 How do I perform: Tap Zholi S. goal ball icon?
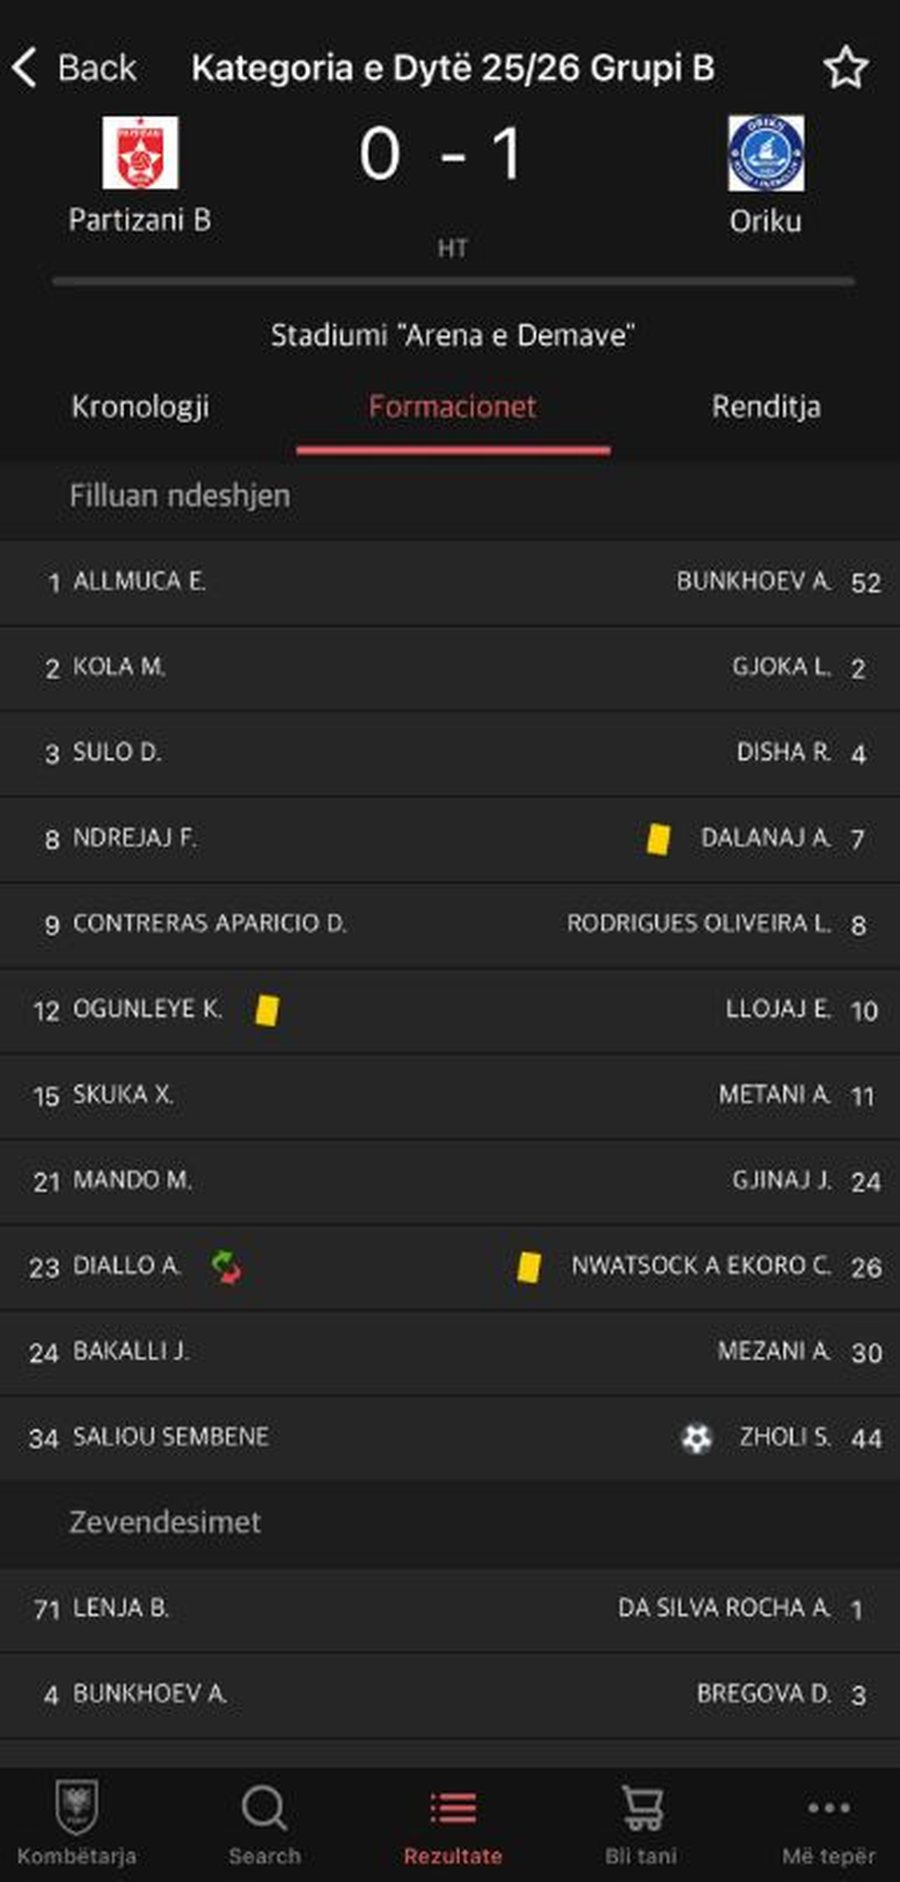point(697,1438)
